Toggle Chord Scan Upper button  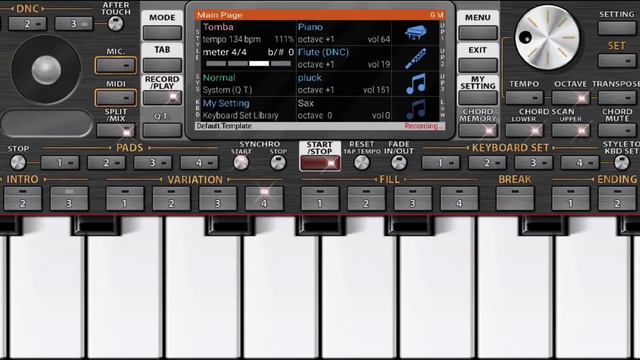click(571, 130)
